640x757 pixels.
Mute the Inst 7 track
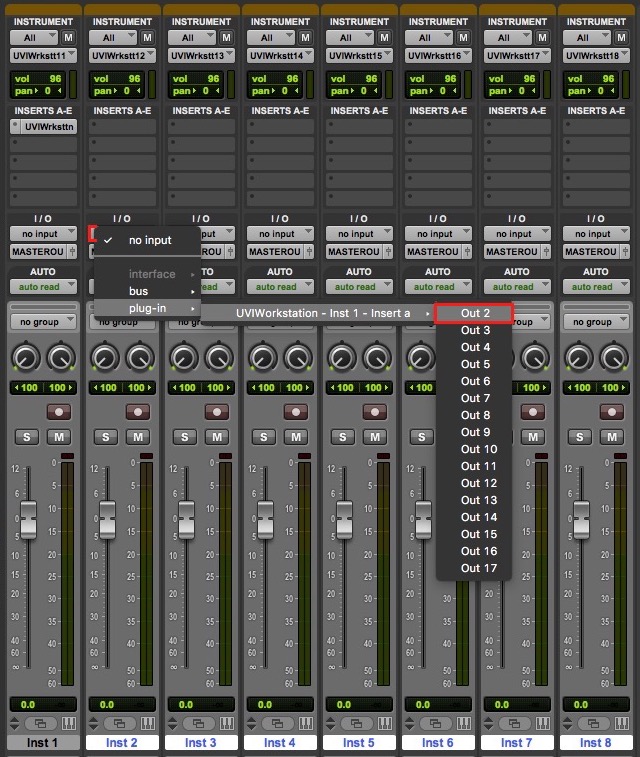(533, 437)
